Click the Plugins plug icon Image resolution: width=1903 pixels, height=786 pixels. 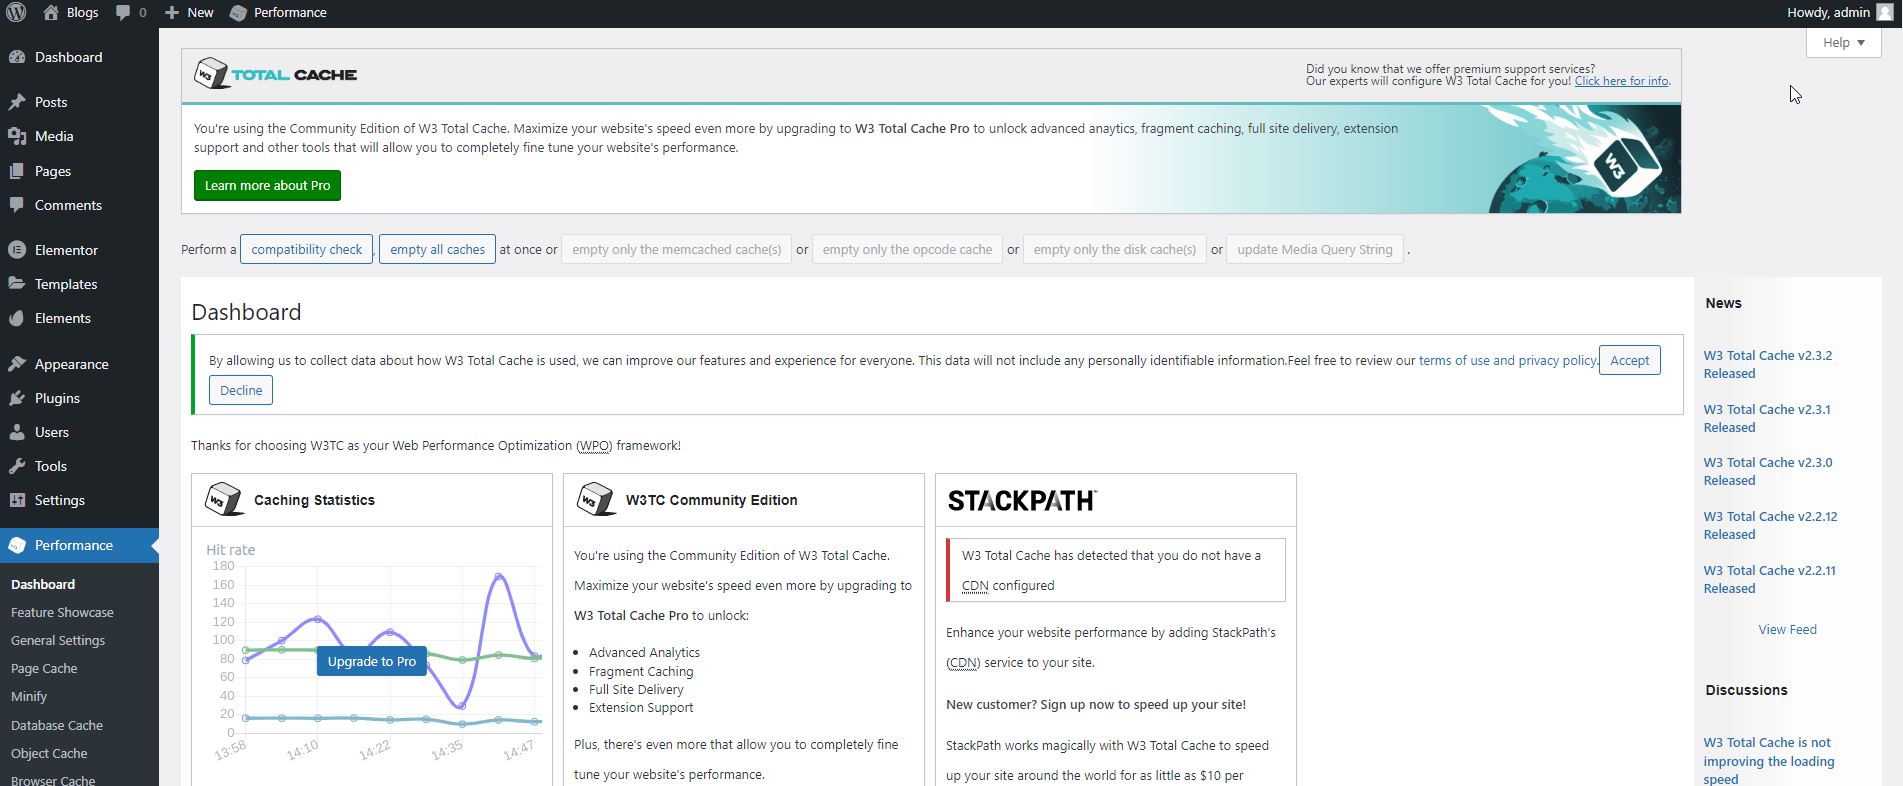click(x=17, y=398)
